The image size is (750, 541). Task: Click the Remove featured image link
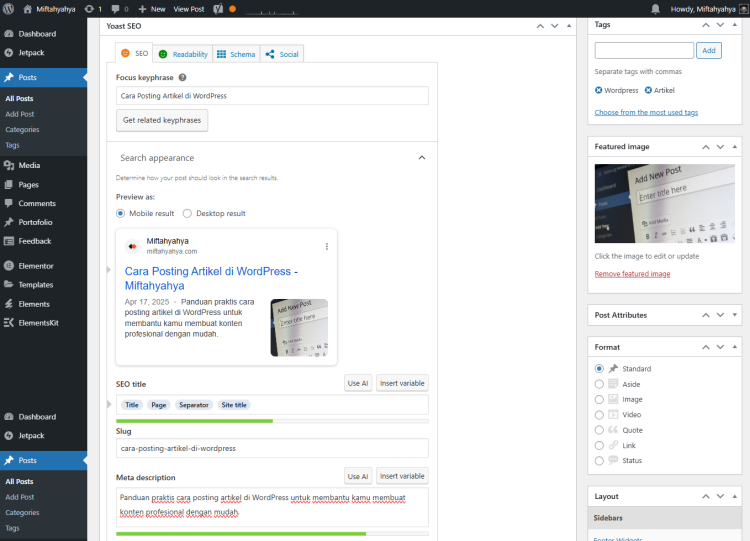(632, 274)
